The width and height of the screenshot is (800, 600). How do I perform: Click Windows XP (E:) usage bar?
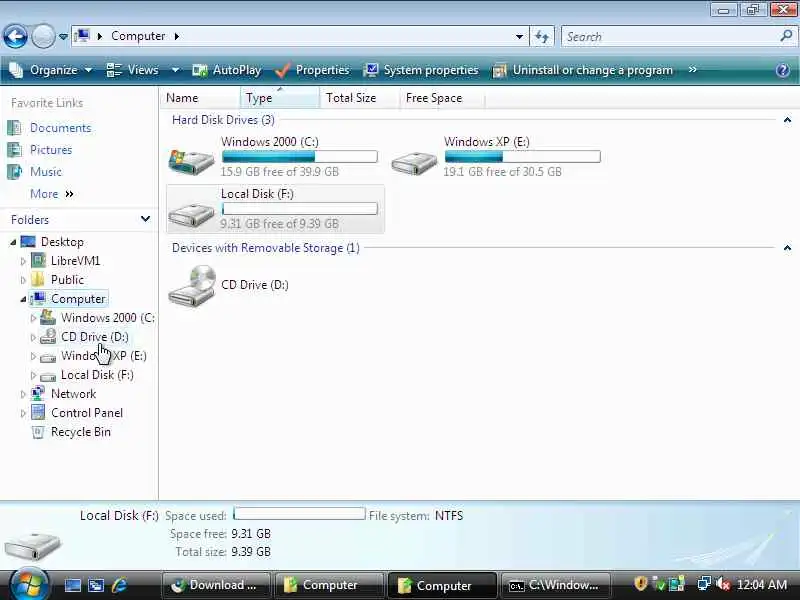522,157
